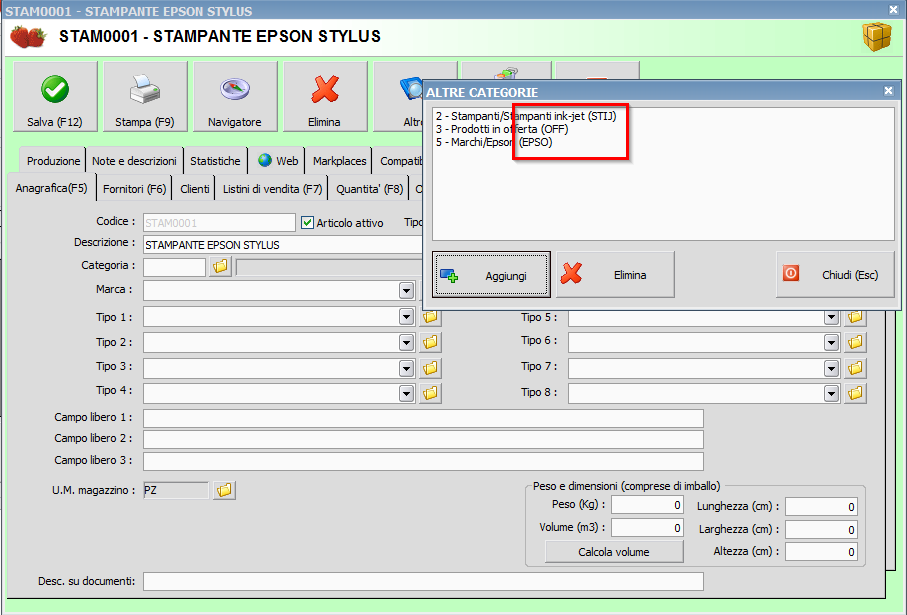The width and height of the screenshot is (907, 615).
Task: Open the Listini di vendita (F7) tab
Action: pyautogui.click(x=272, y=189)
